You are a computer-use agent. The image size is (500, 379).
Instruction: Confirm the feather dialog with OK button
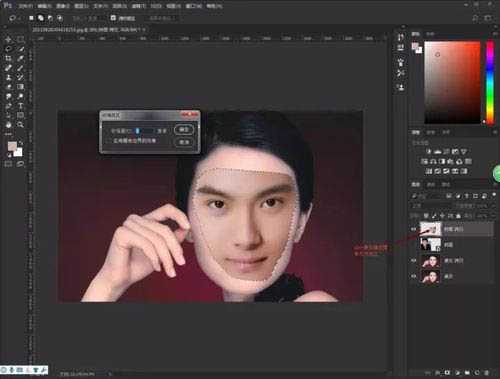184,129
